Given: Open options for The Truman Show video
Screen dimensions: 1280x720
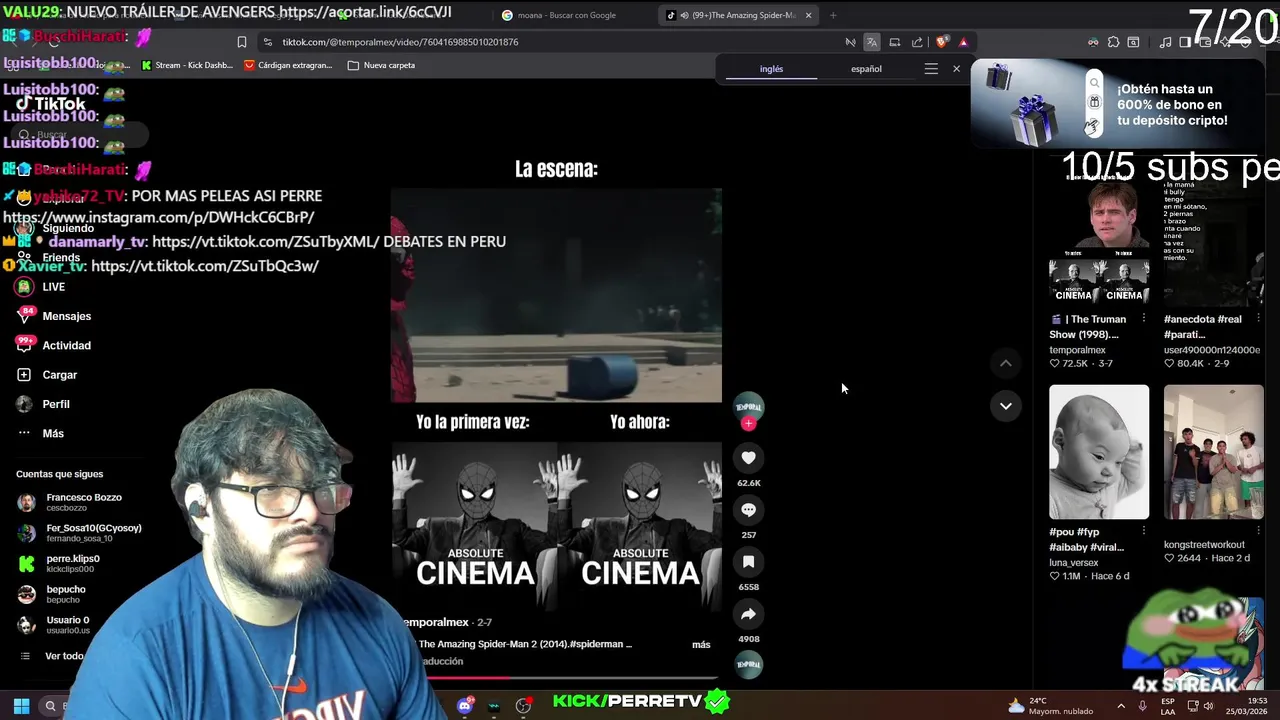Looking at the screenshot, I should click(x=1143, y=320).
